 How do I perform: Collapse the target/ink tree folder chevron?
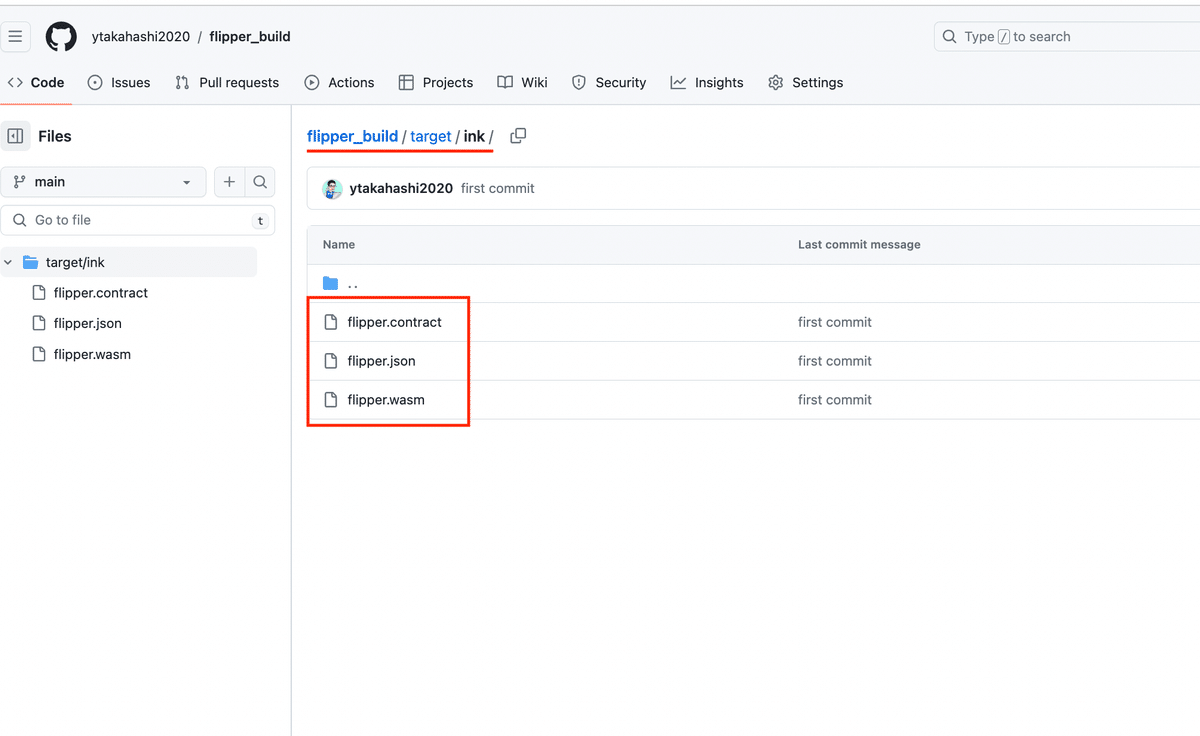coord(9,263)
